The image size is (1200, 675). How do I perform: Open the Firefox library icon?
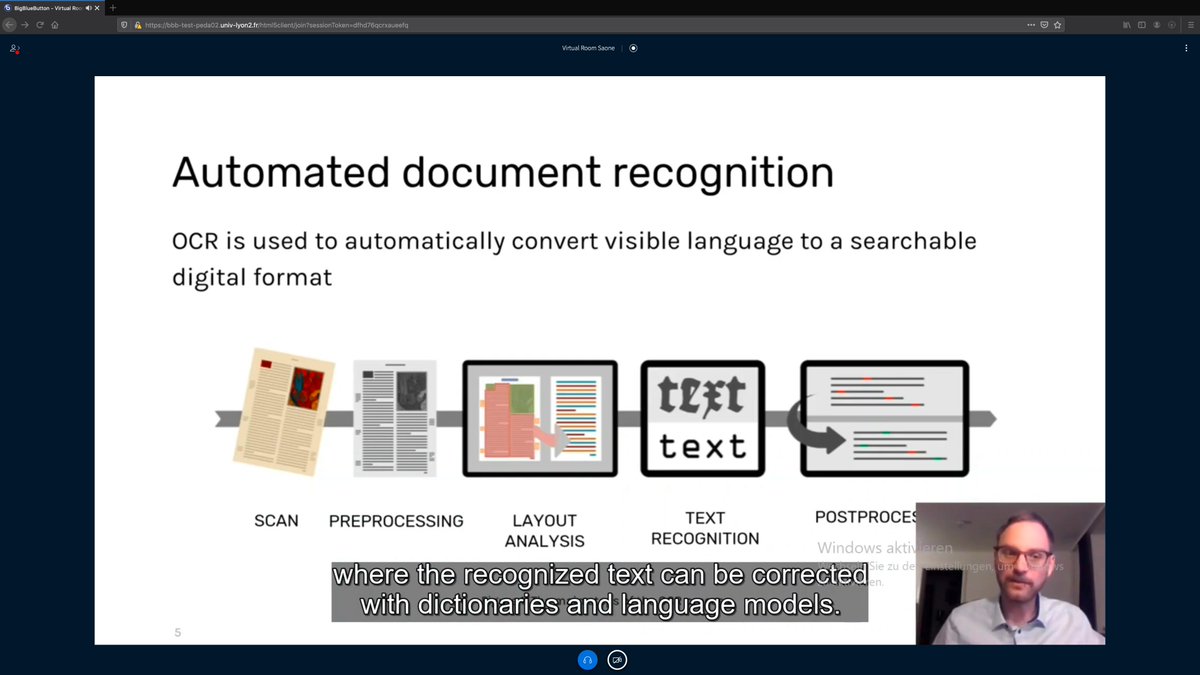[x=1127, y=24]
